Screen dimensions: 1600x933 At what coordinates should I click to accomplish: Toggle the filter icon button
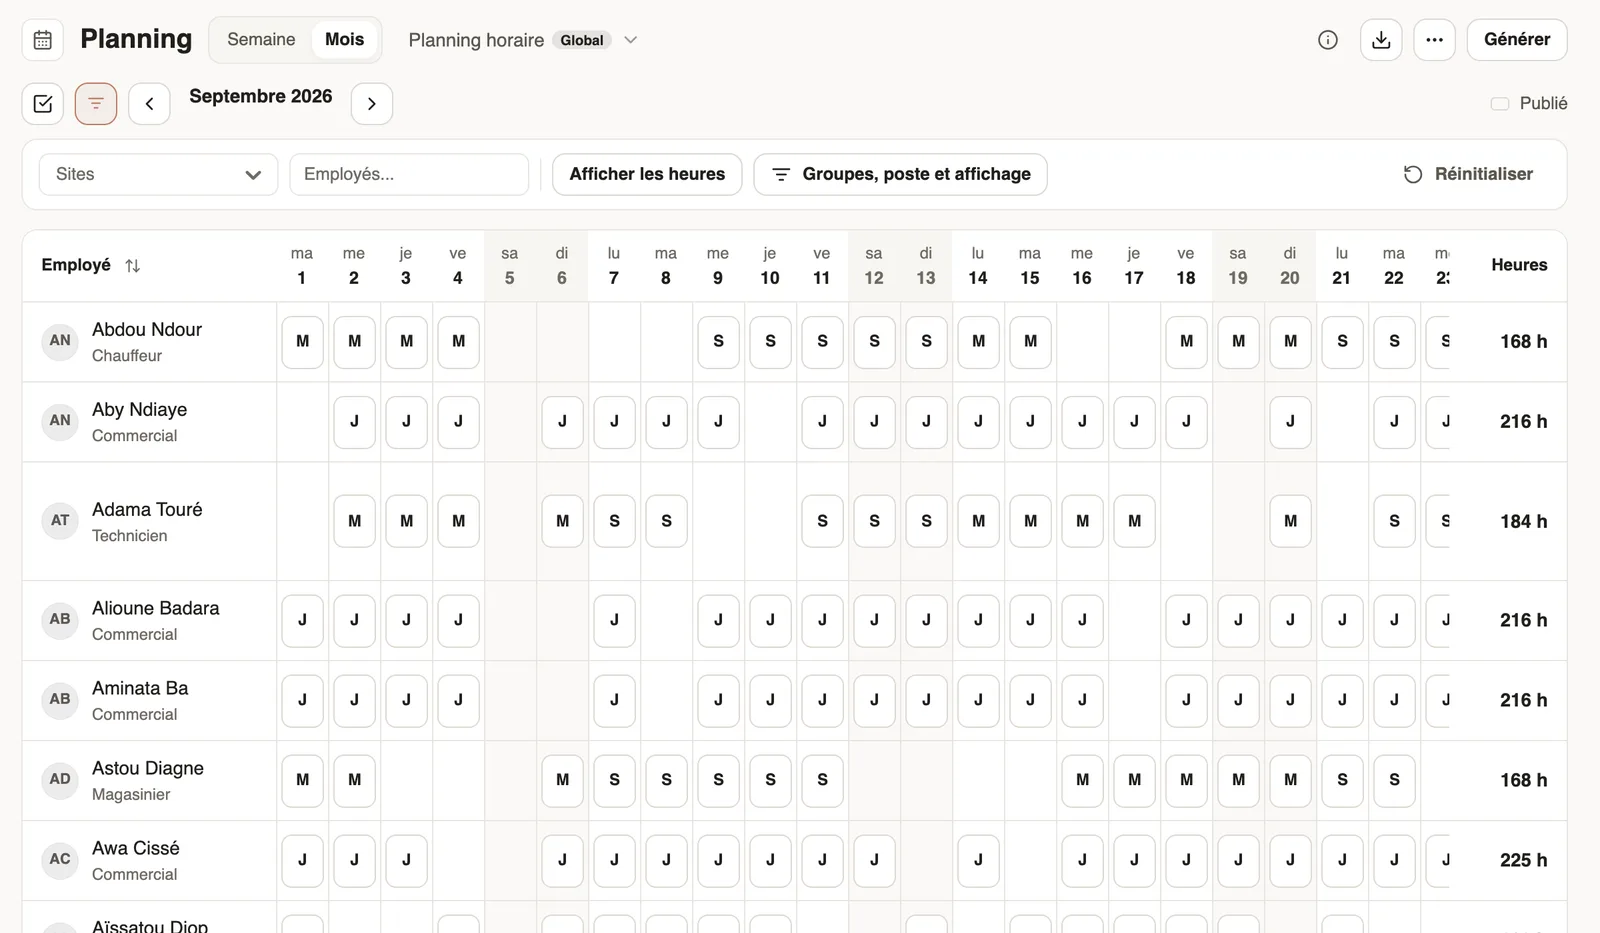coord(96,103)
